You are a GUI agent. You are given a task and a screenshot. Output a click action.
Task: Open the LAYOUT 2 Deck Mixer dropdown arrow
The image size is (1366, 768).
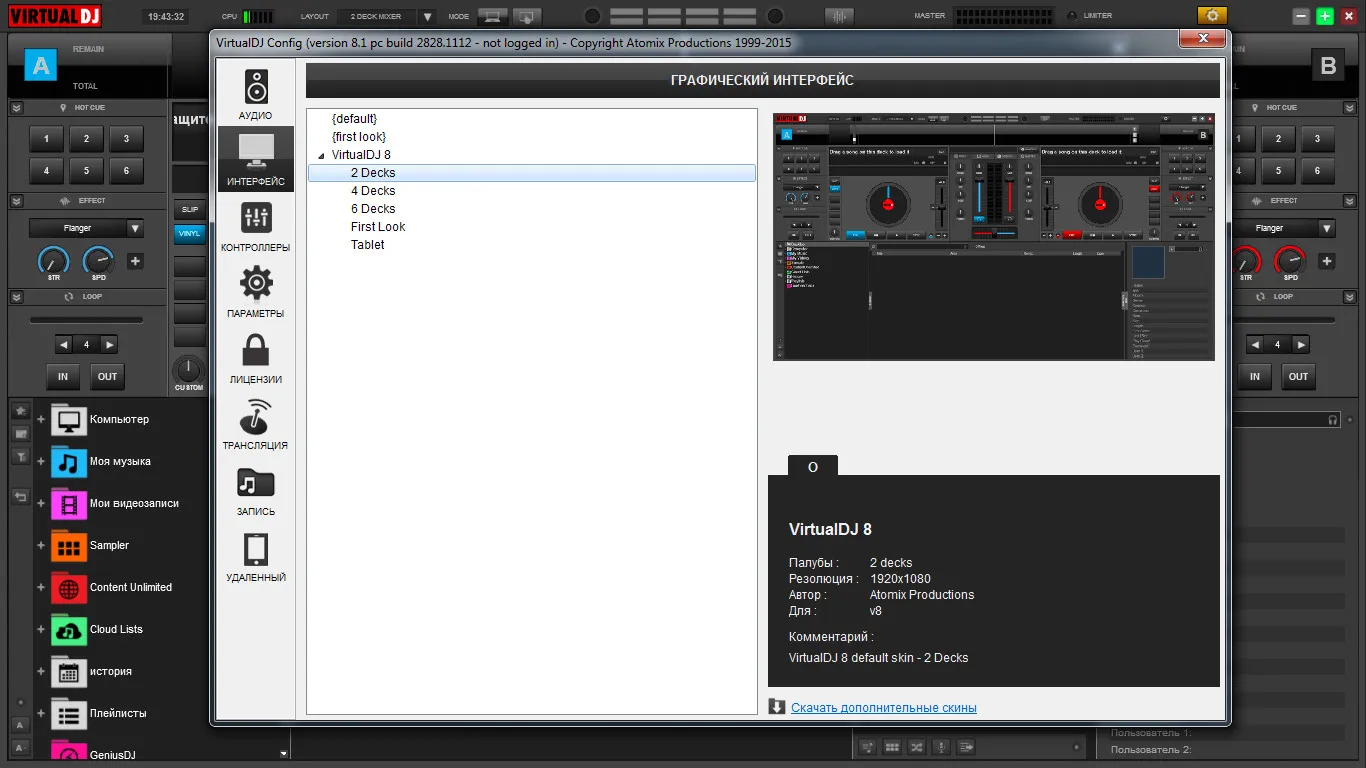point(427,17)
